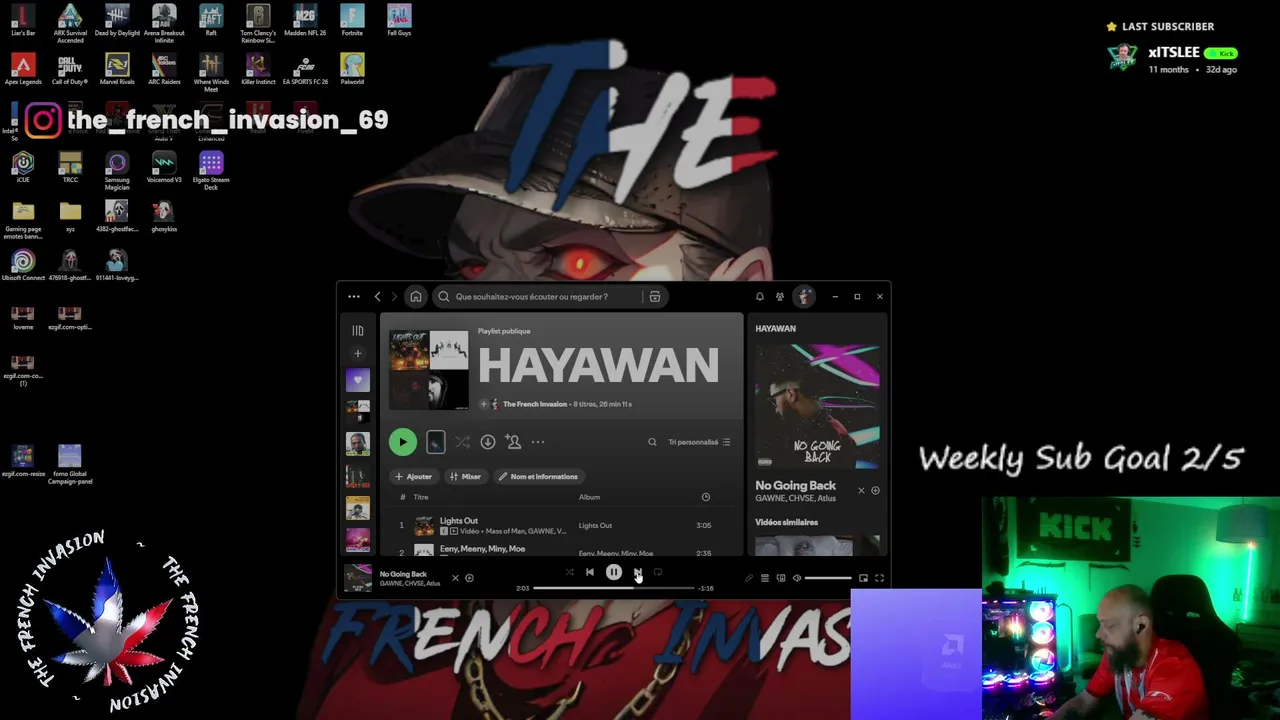Screen dimensions: 1280x720
Task: Launch Palworld from desktop
Action: click(352, 69)
